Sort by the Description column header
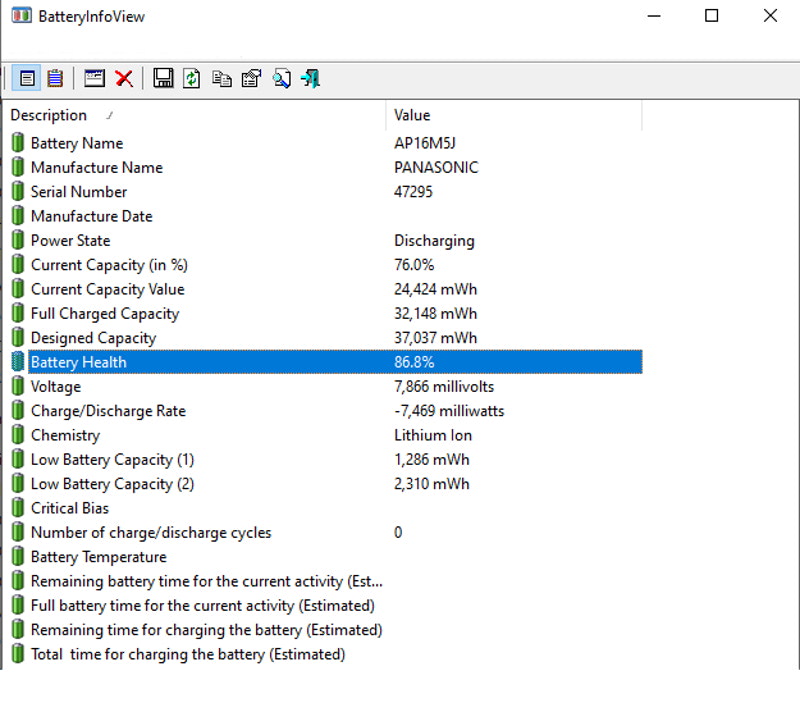The height and width of the screenshot is (703, 800). pos(49,115)
